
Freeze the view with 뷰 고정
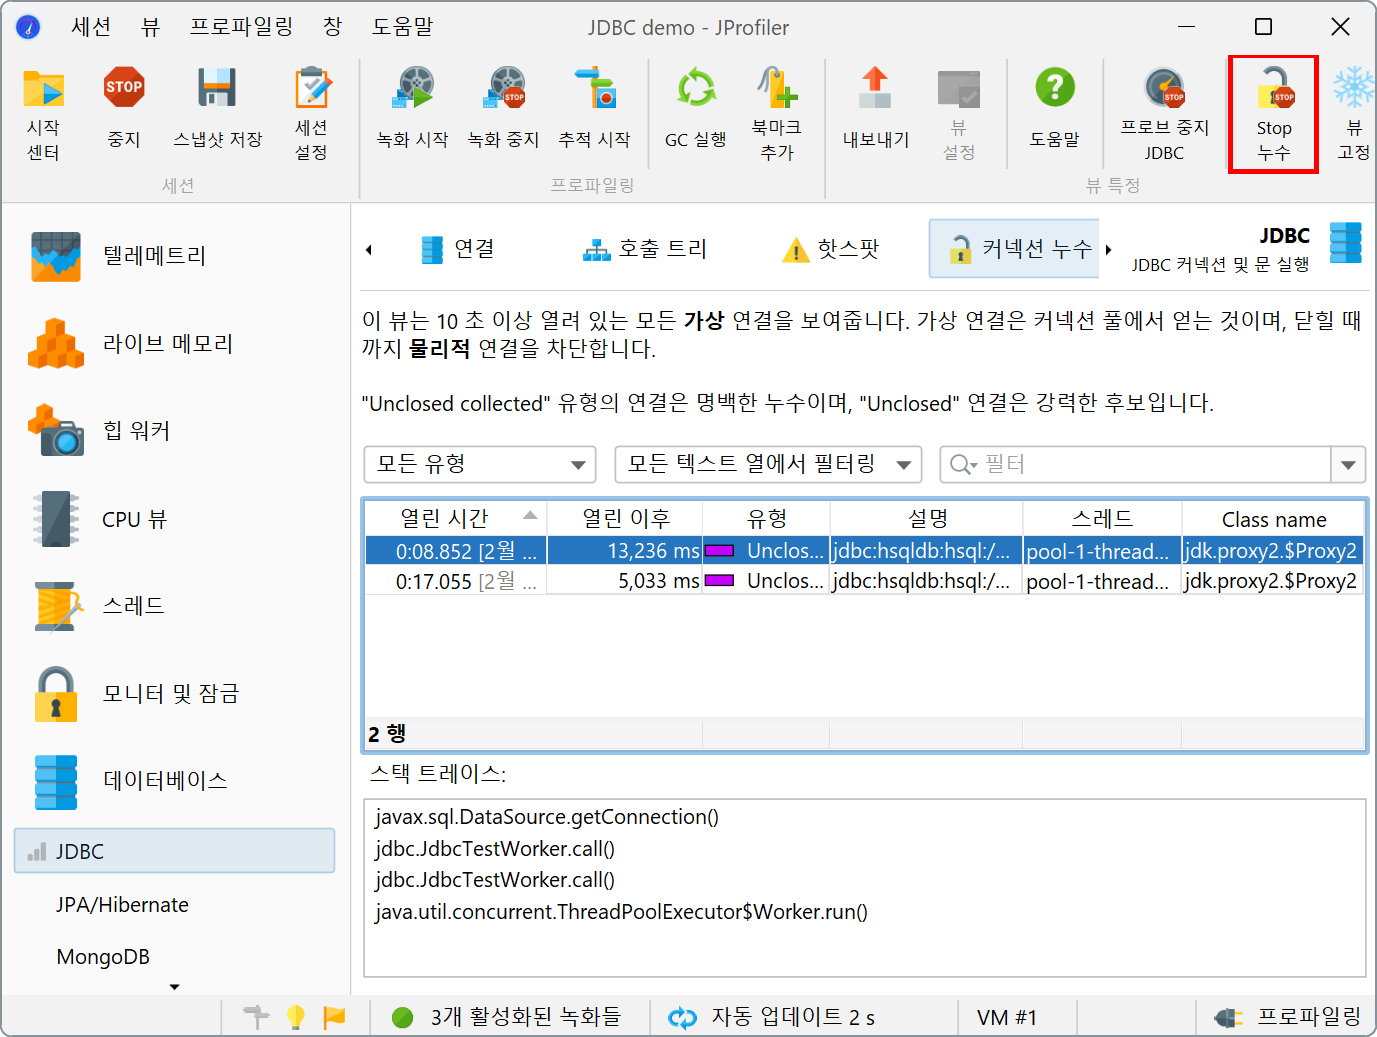click(1354, 115)
